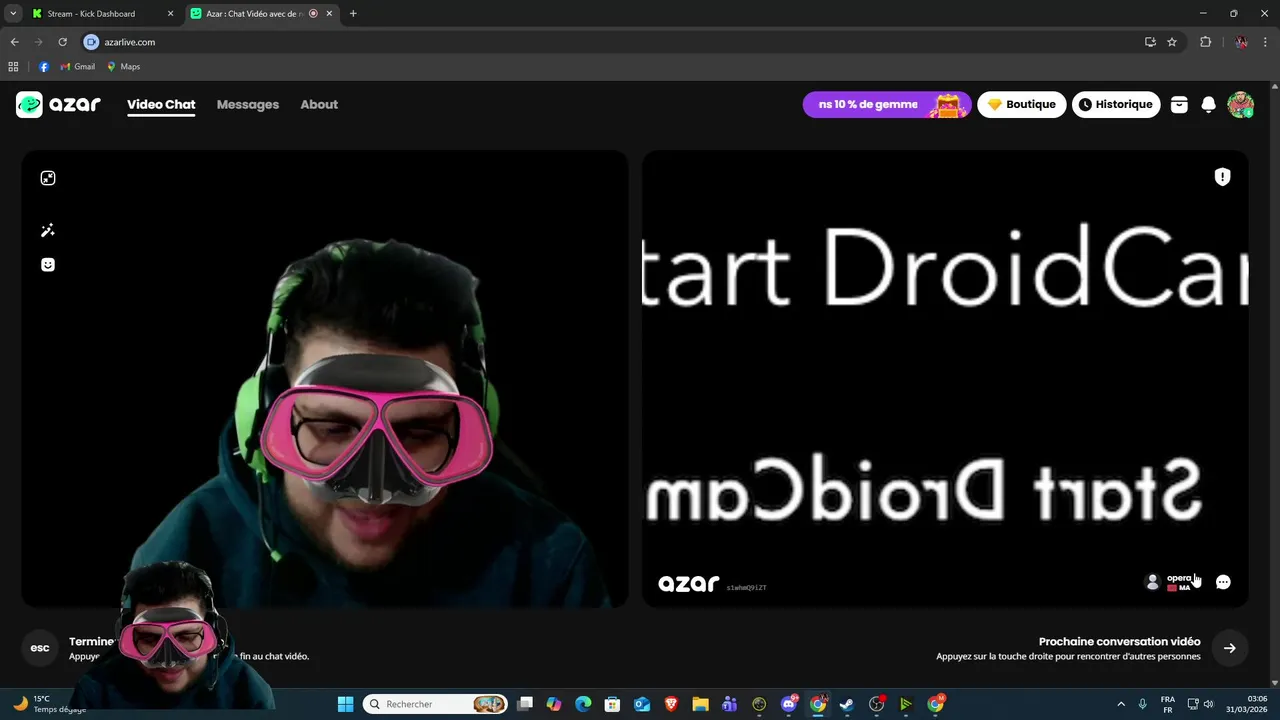Launch Microsoft Edge from the taskbar
The height and width of the screenshot is (720, 1280).
coord(583,704)
